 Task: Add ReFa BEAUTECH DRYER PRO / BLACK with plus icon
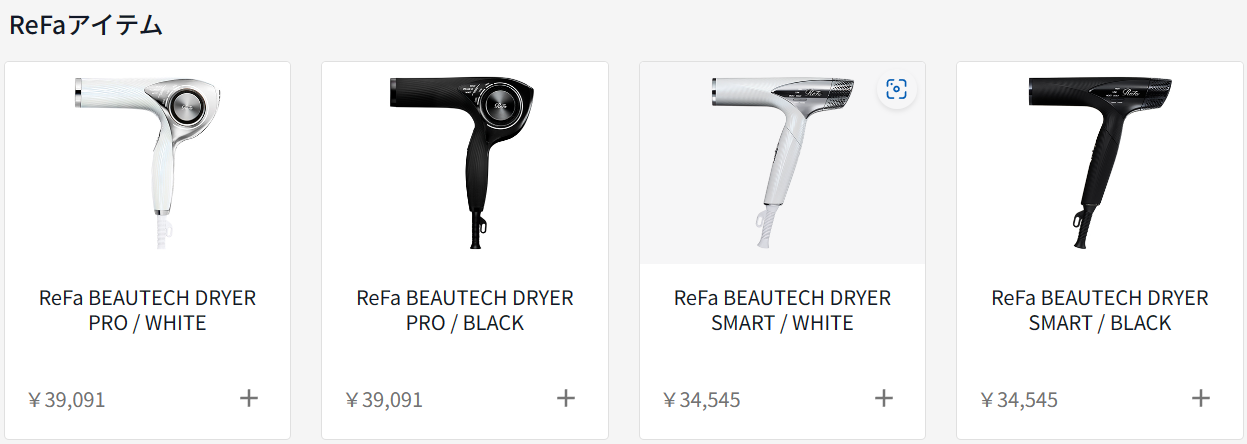(566, 398)
